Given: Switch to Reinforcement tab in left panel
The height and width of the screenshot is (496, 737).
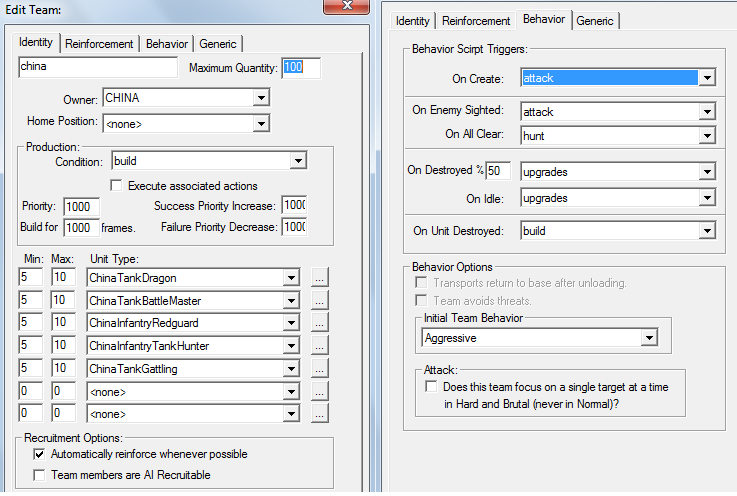Looking at the screenshot, I should [x=99, y=43].
